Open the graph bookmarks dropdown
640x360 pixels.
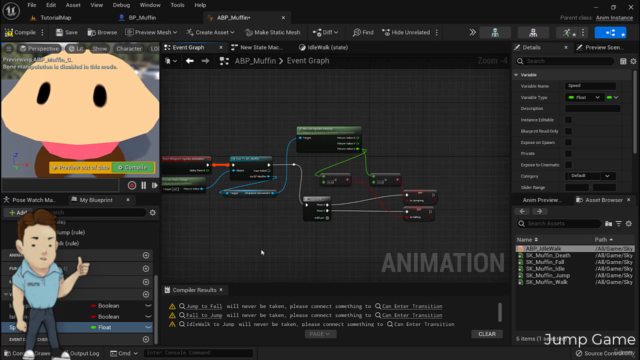(x=171, y=61)
